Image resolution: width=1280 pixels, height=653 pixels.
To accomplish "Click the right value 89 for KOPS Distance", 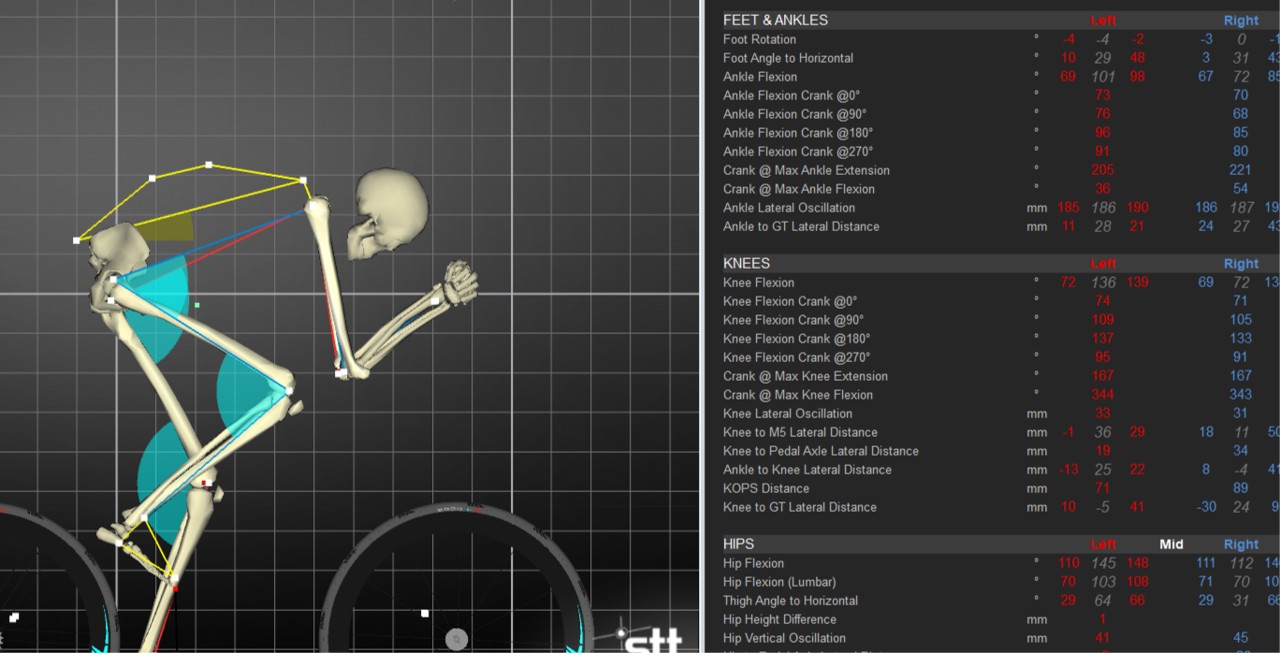I will pyautogui.click(x=1240, y=489).
